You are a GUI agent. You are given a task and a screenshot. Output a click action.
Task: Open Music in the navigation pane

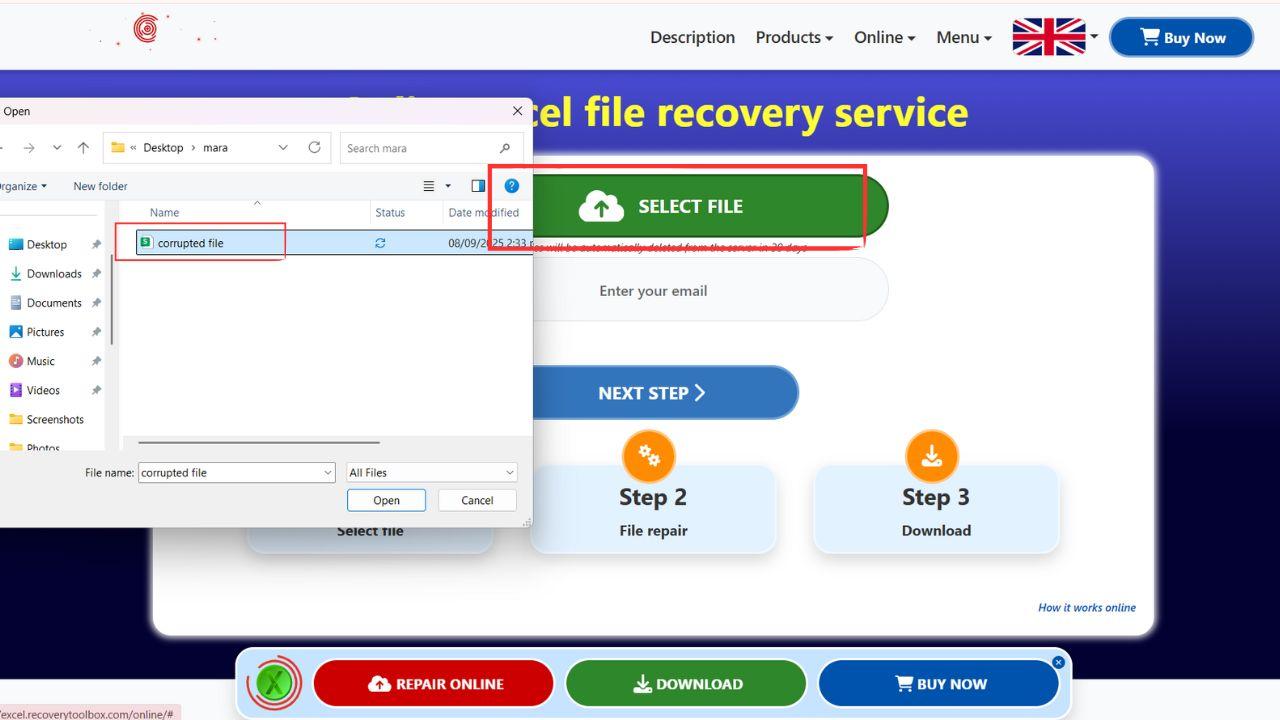point(41,360)
